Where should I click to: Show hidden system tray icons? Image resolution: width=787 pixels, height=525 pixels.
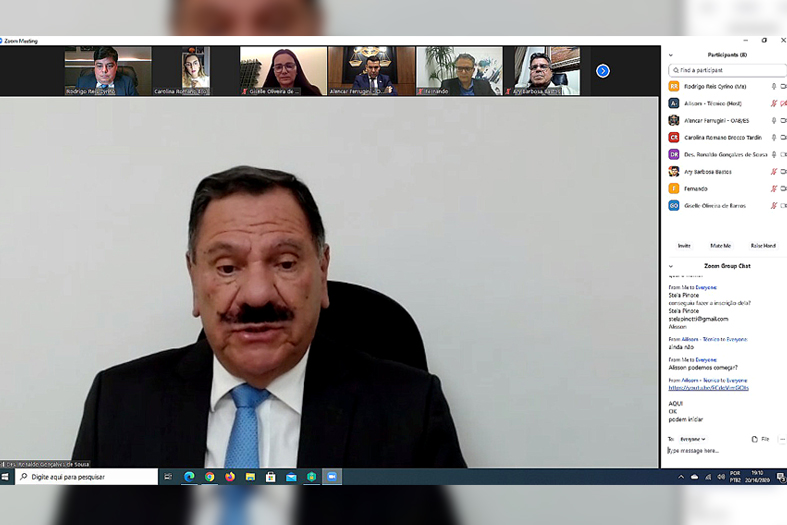(681, 477)
